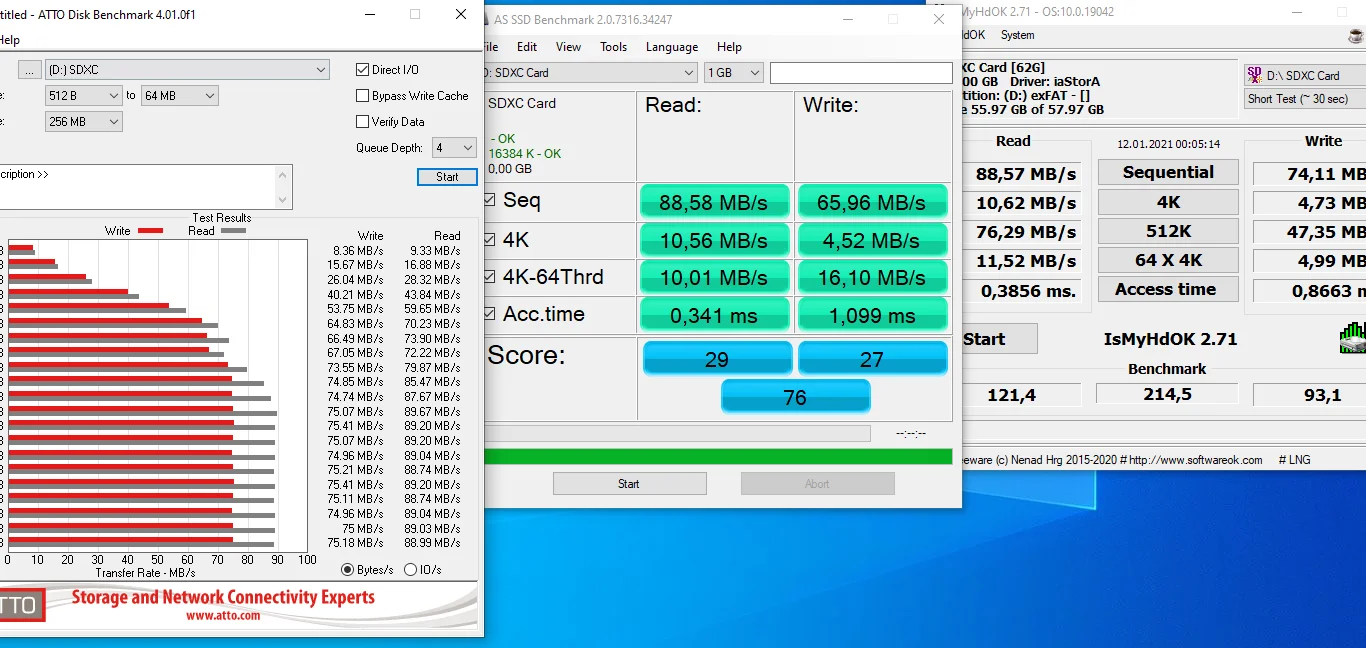Click the total score 76 in AS SSD

click(x=795, y=397)
